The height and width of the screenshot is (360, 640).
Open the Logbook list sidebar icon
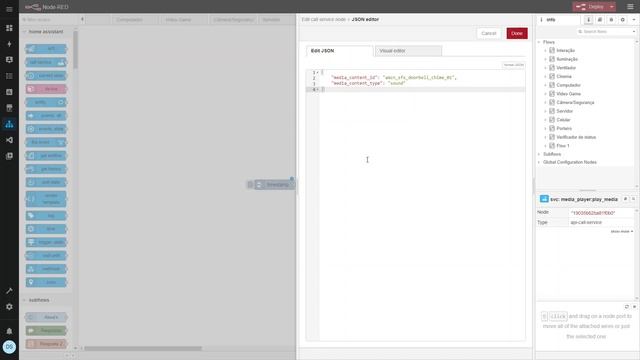pyautogui.click(x=9, y=76)
